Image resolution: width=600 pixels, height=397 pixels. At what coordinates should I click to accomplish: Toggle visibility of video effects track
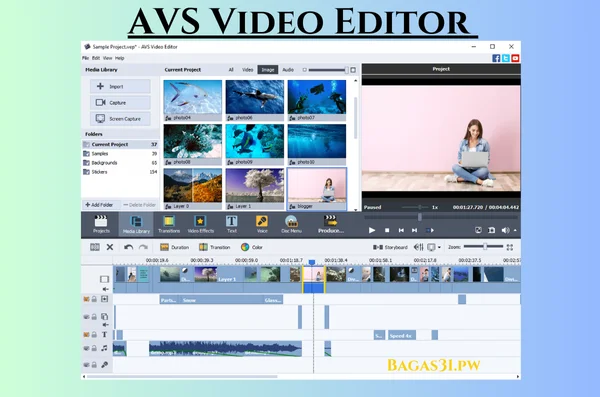86,299
